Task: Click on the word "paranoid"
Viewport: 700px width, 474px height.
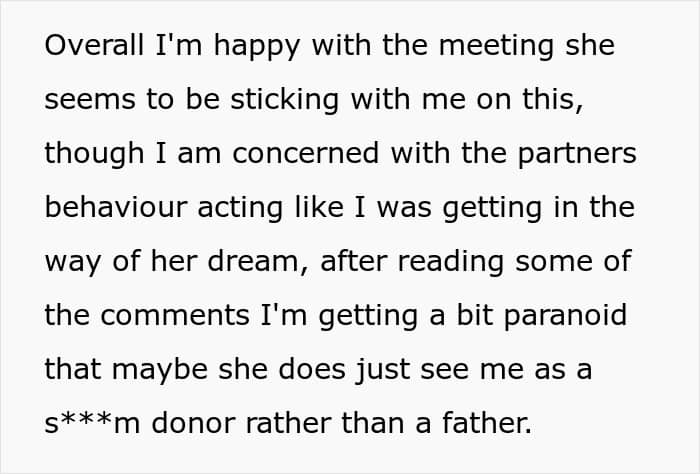Action: click(x=566, y=317)
